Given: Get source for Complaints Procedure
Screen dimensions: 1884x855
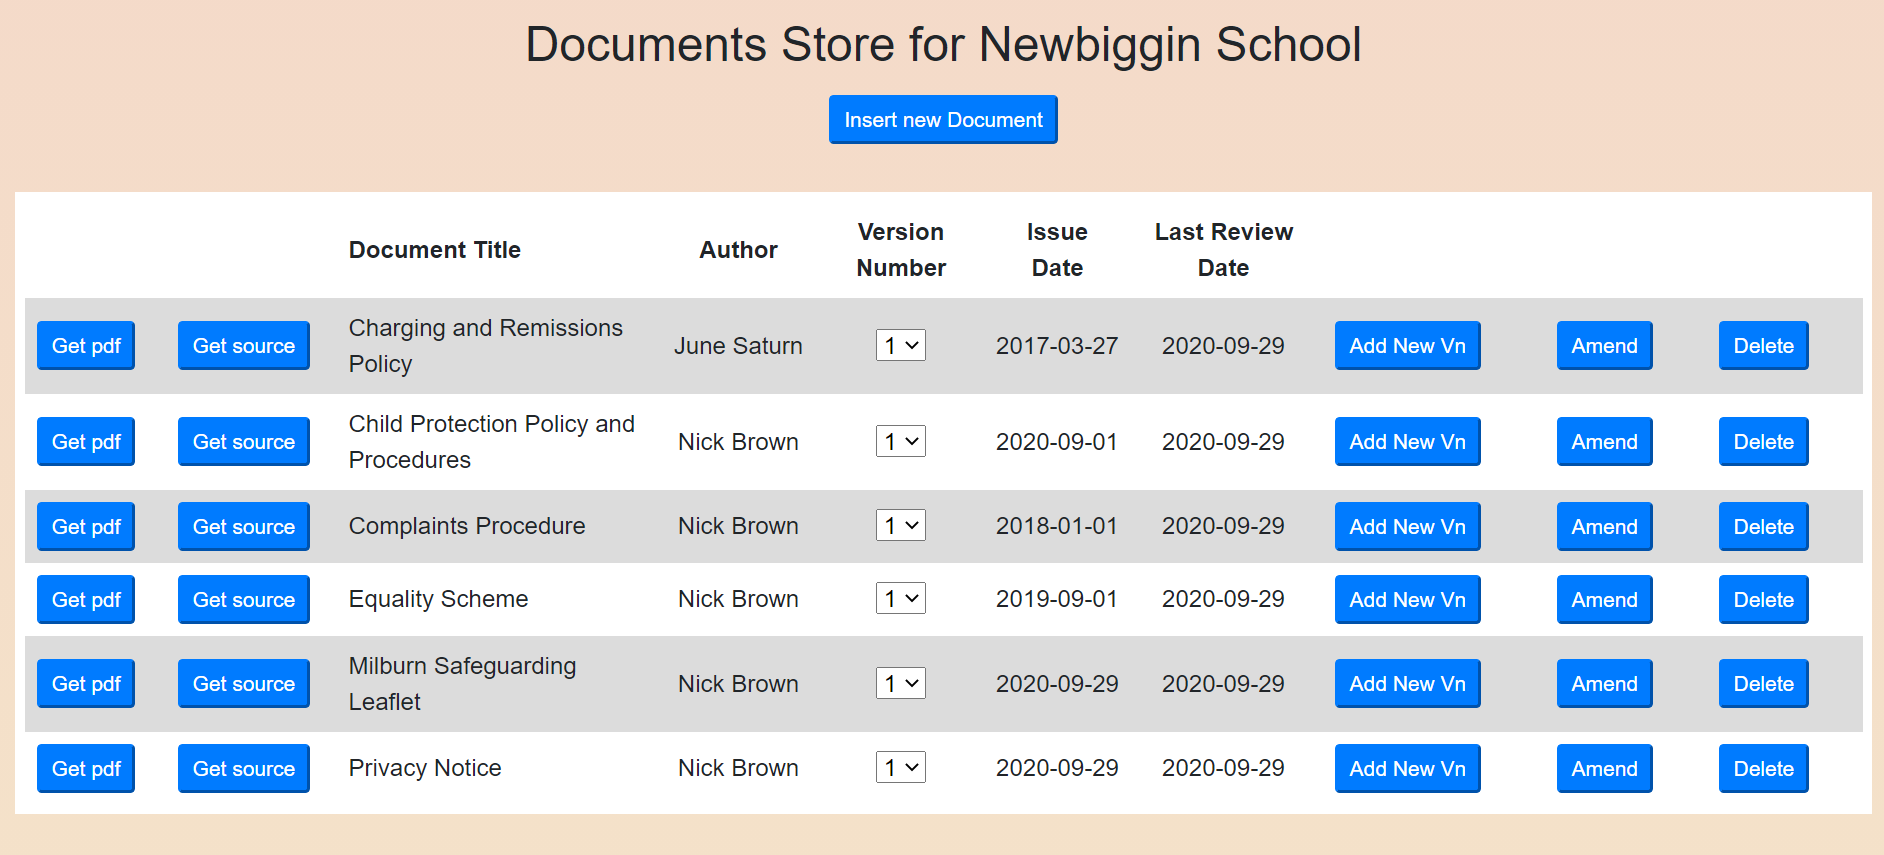Looking at the screenshot, I should (x=244, y=527).
